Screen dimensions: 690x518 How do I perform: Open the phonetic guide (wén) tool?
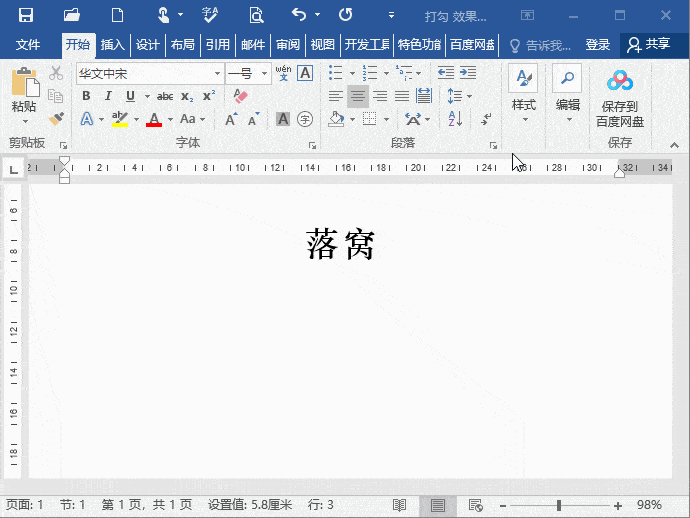click(283, 73)
